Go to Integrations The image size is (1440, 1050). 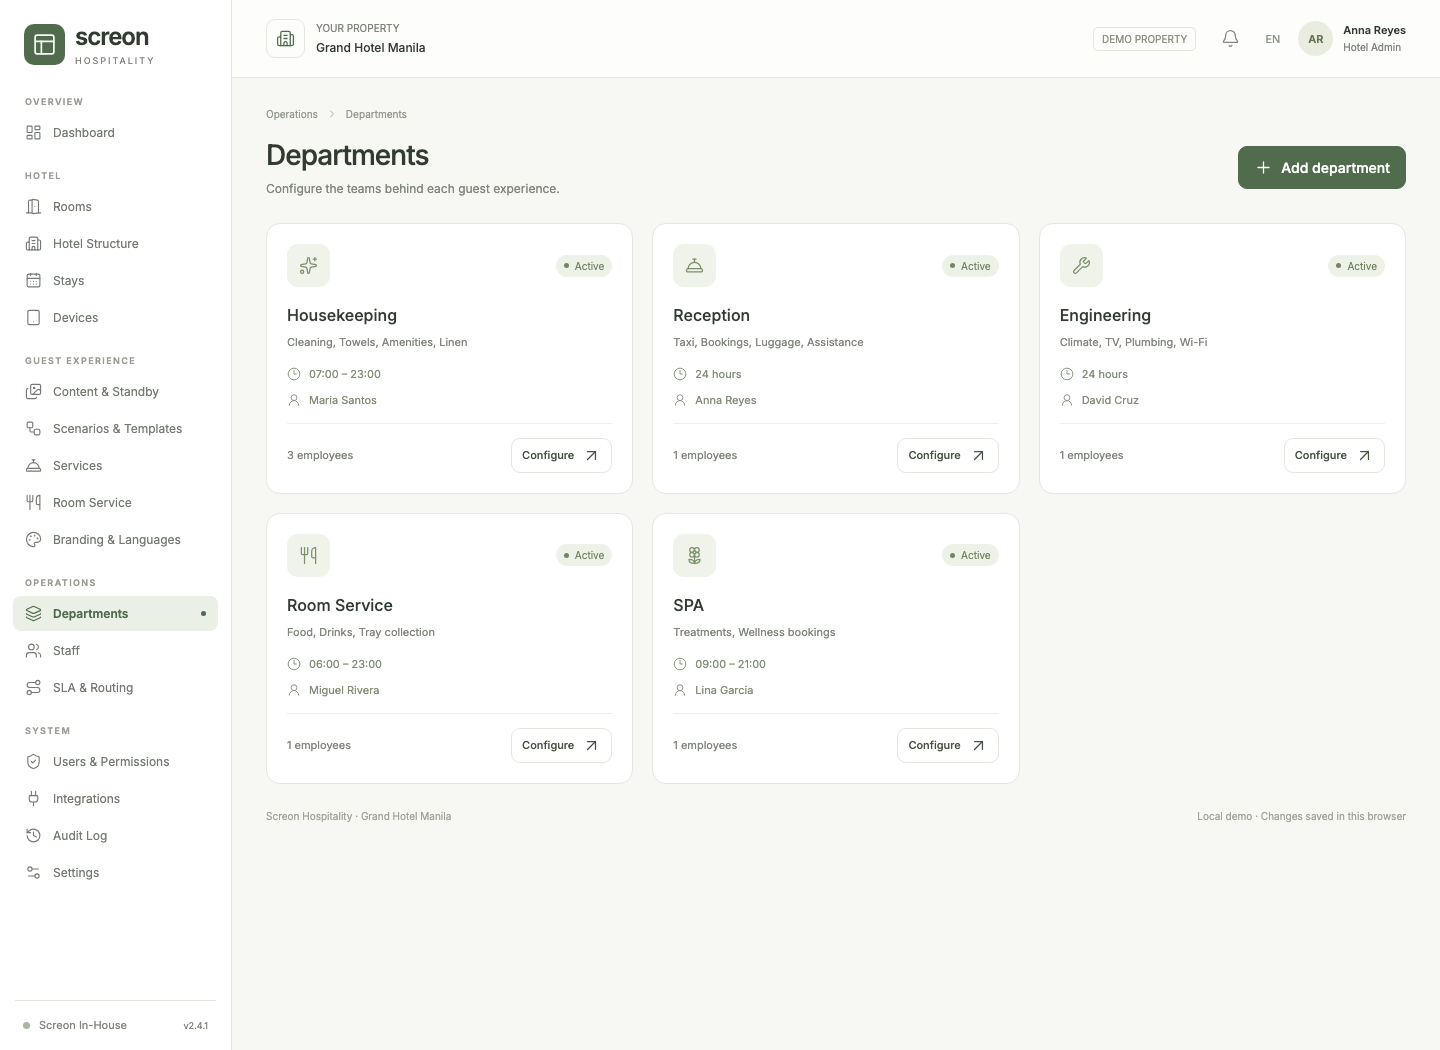click(x=115, y=799)
